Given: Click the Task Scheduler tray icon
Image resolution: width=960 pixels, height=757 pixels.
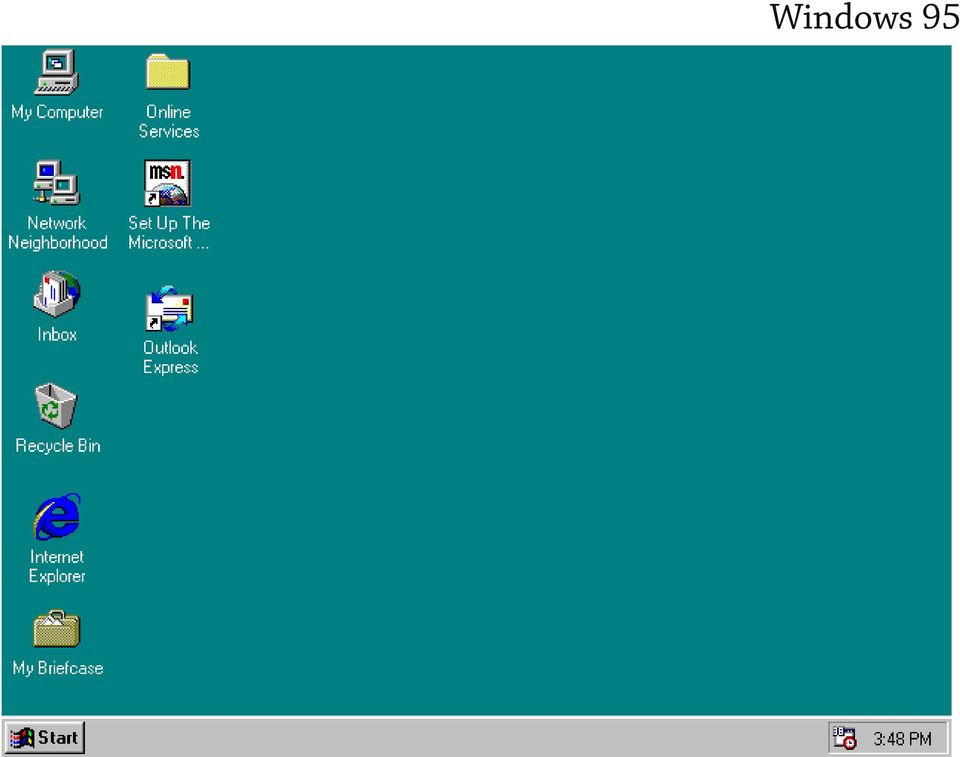Looking at the screenshot, I should tap(845, 738).
